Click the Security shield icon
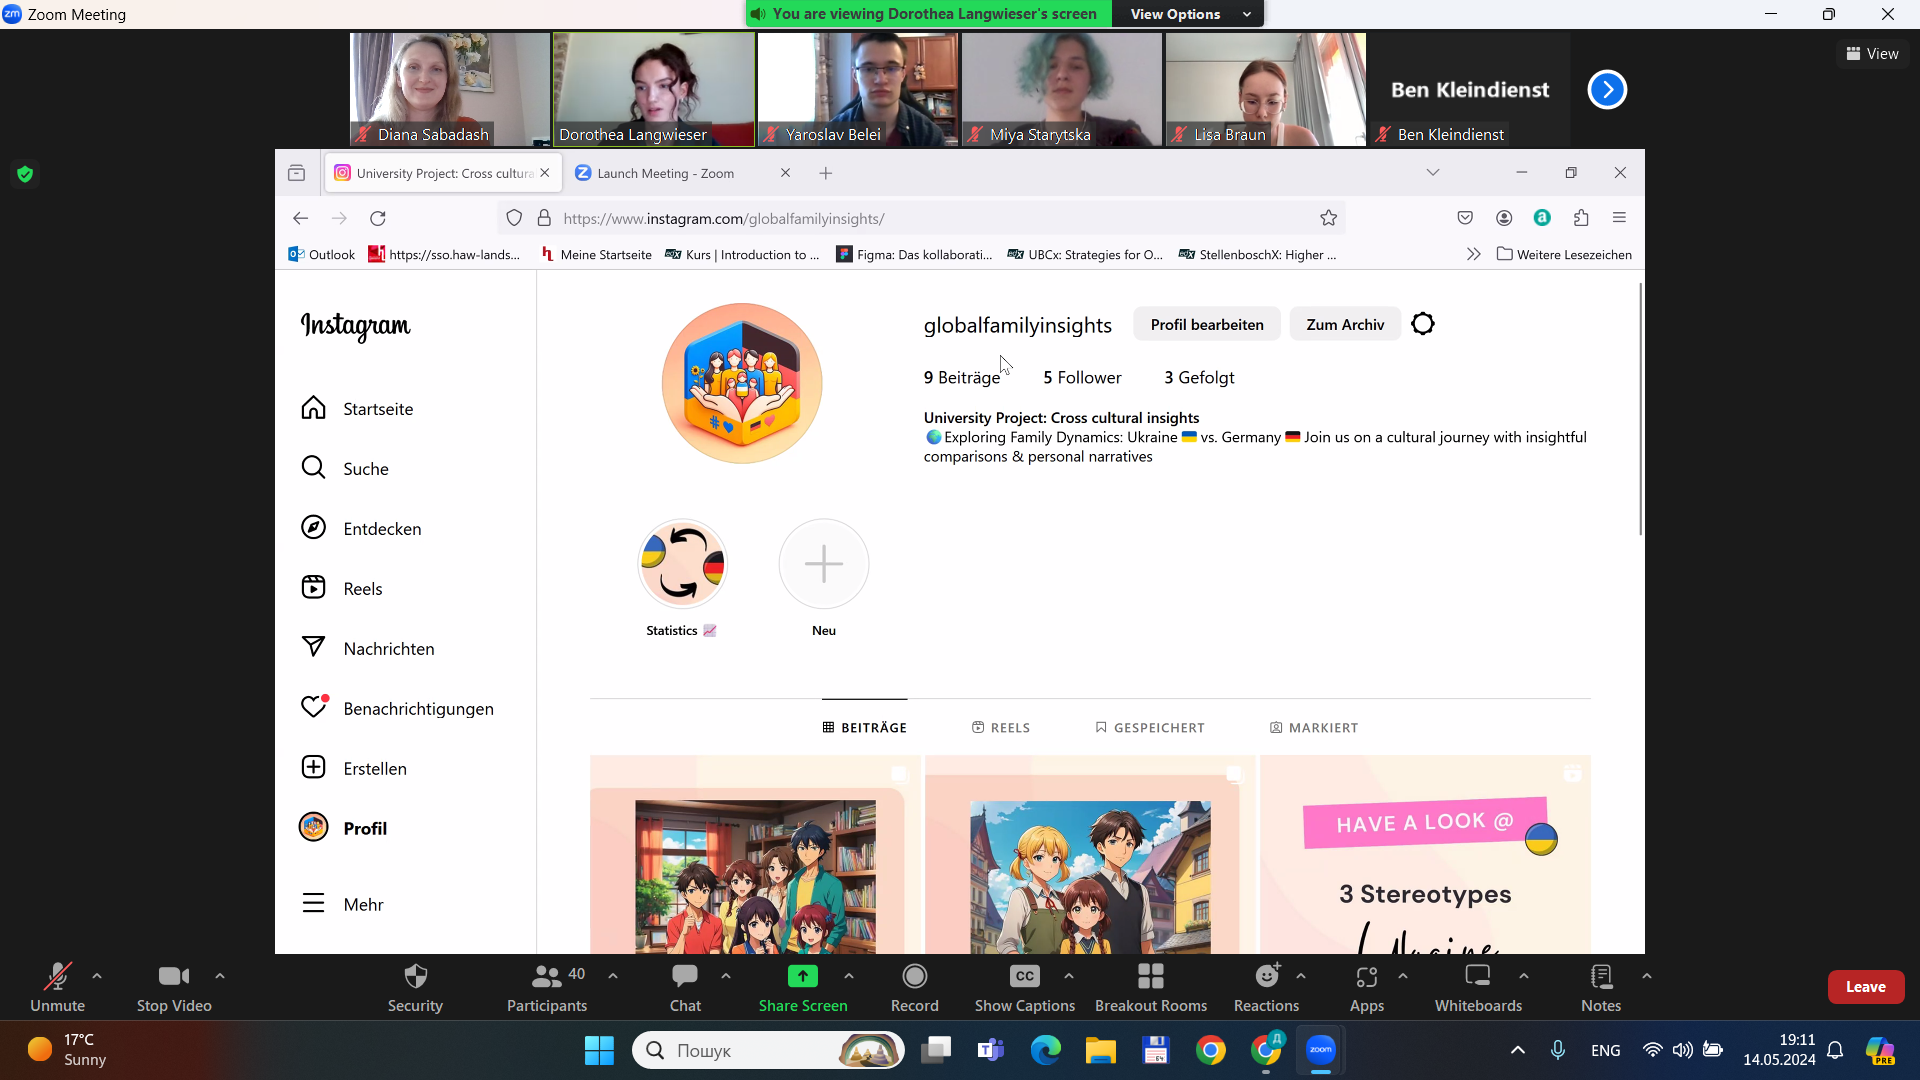1920x1080 pixels. [415, 976]
